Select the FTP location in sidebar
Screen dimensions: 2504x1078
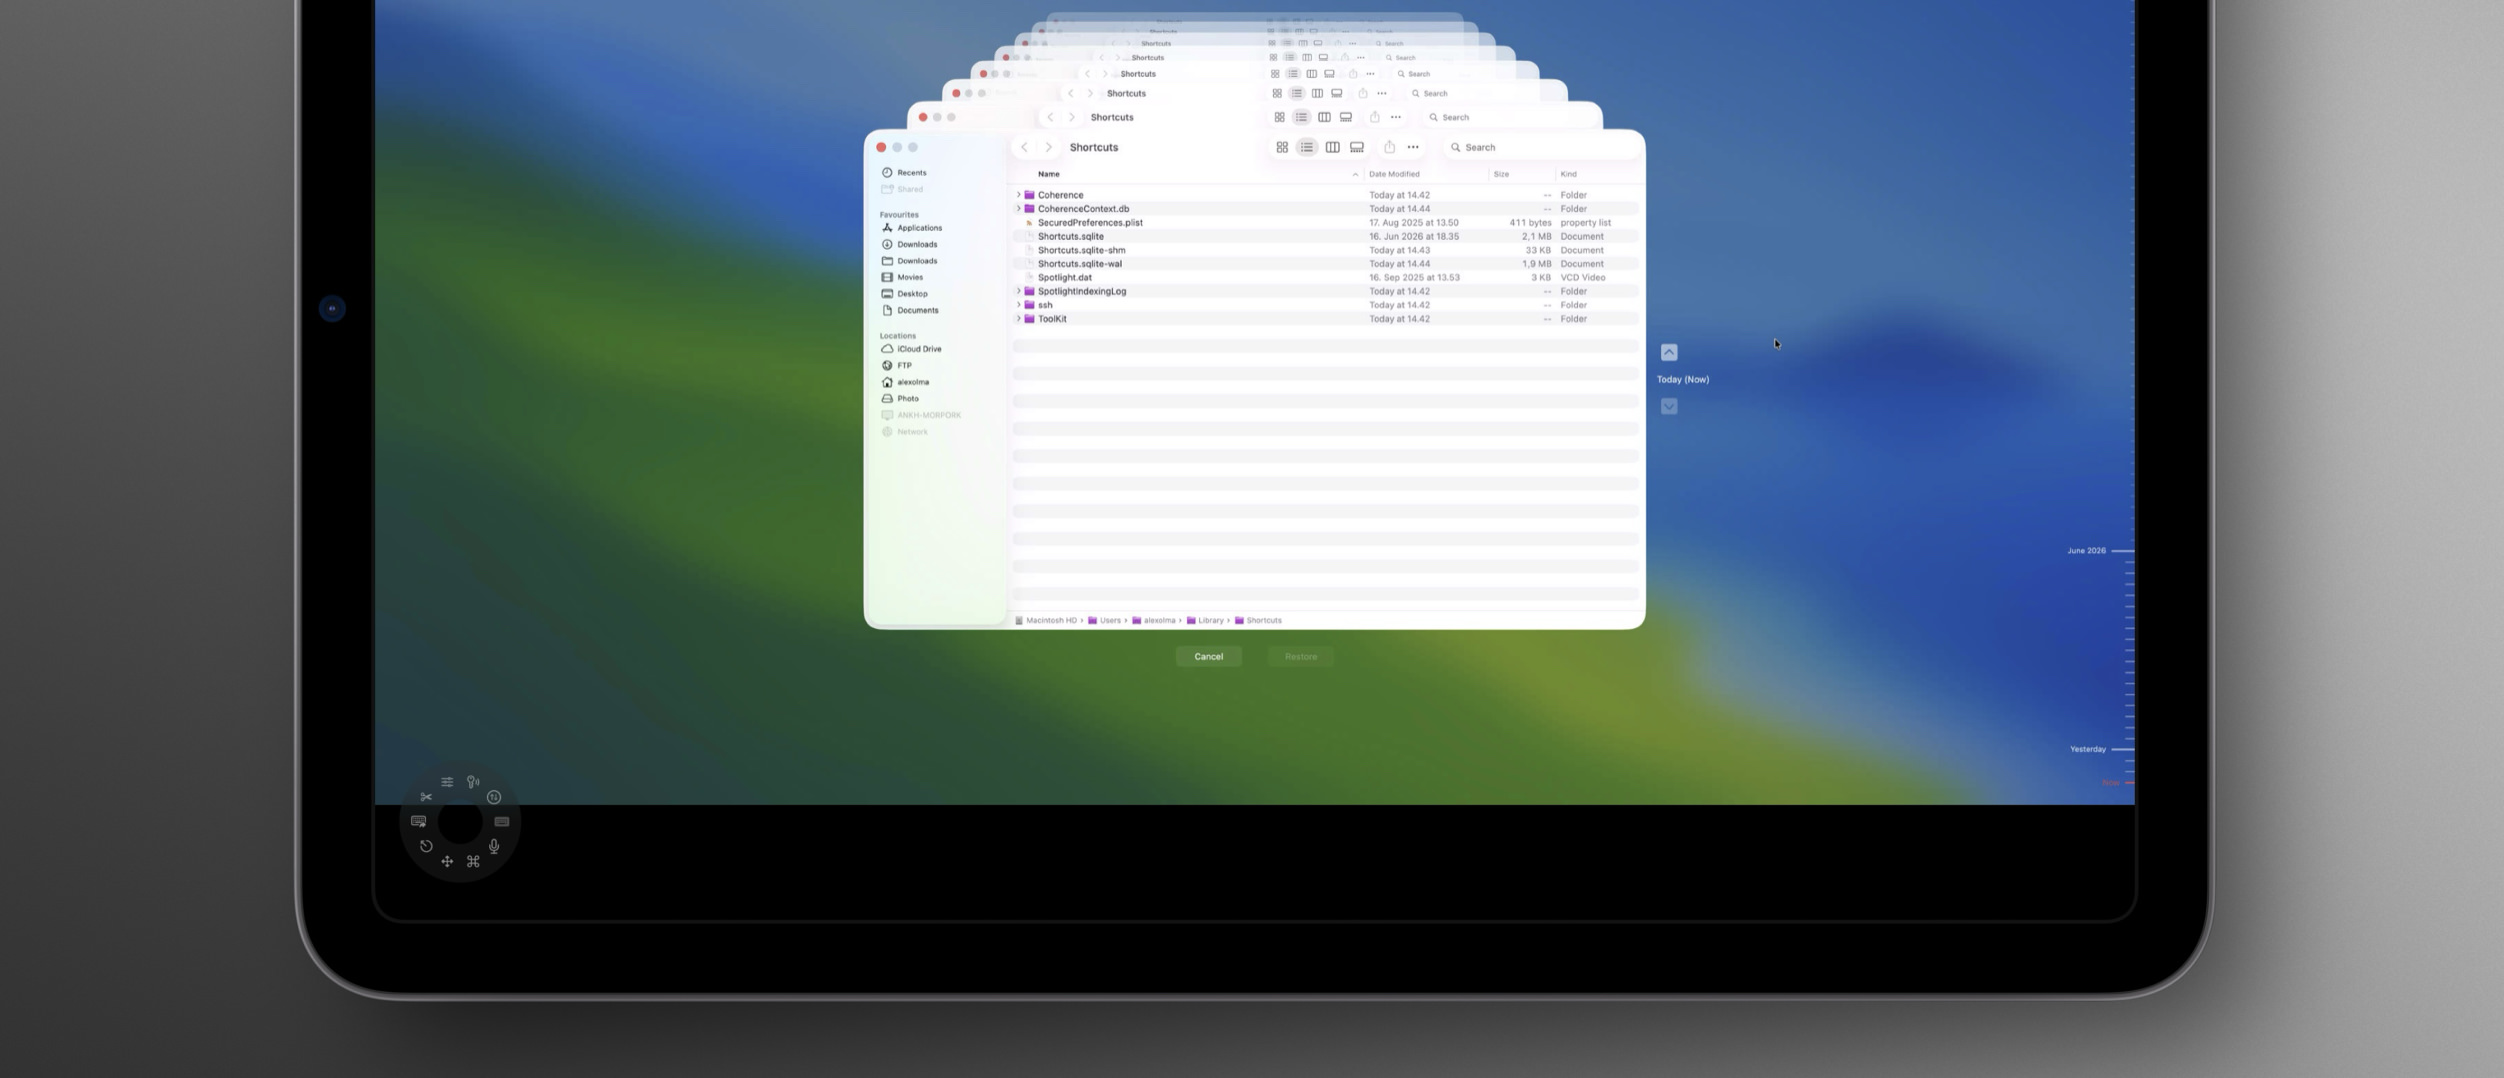pyautogui.click(x=896, y=365)
